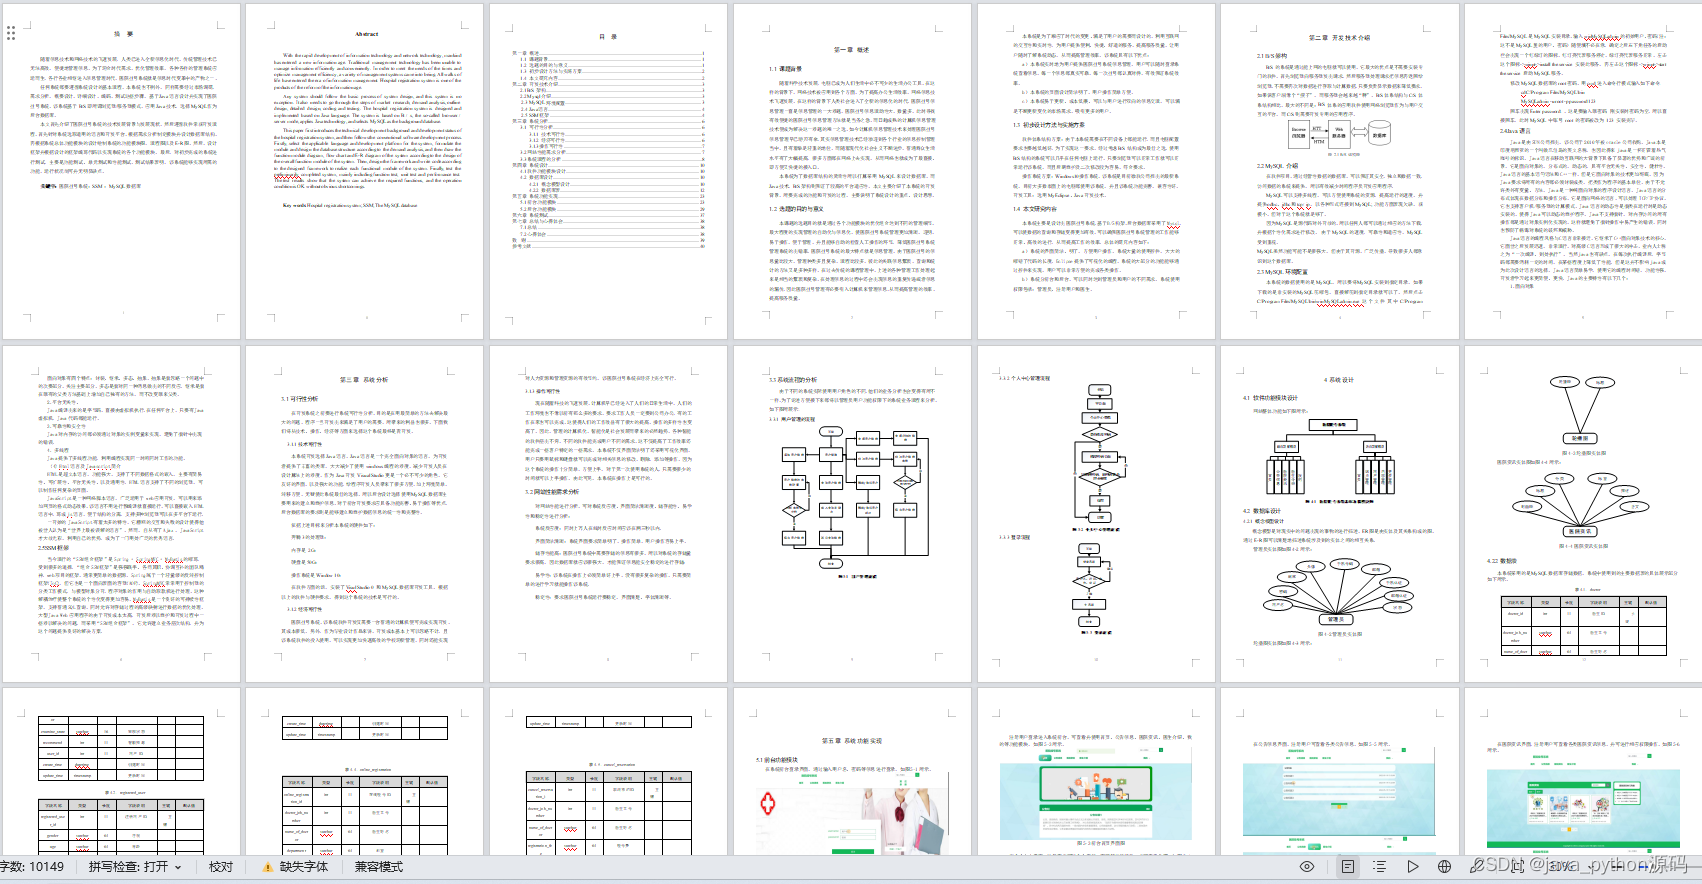Click the 第三章 系统分析 heading
The width and height of the screenshot is (1702, 884).
point(364,380)
